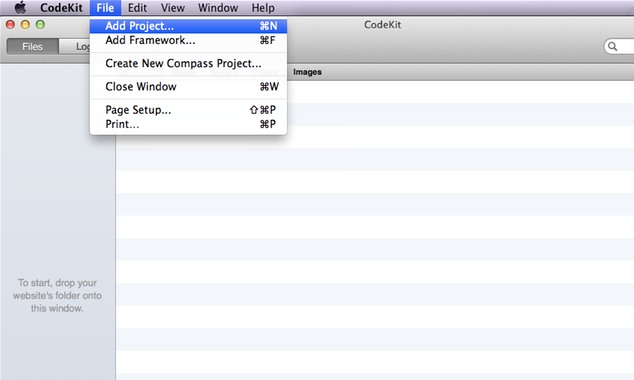Switch to the Files tab
Image resolution: width=634 pixels, height=380 pixels.
coord(32,46)
